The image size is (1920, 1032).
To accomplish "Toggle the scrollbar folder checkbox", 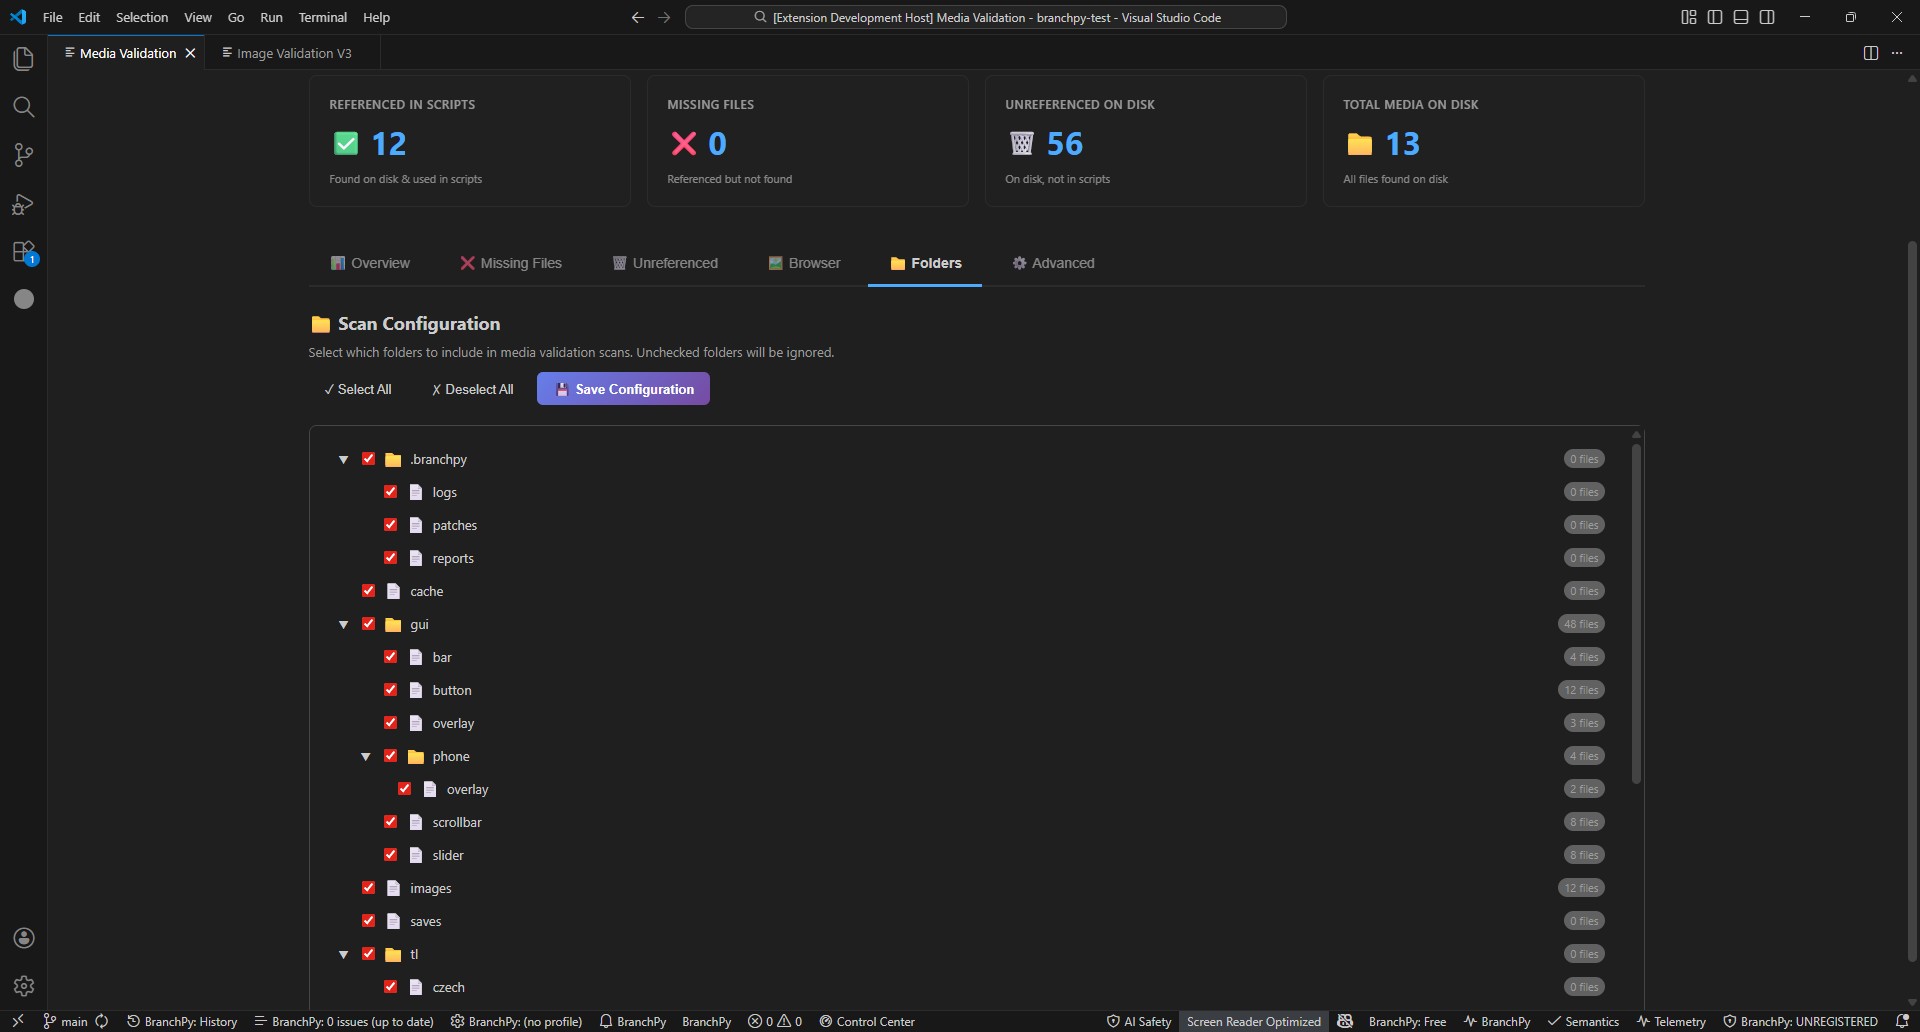I will click(391, 822).
